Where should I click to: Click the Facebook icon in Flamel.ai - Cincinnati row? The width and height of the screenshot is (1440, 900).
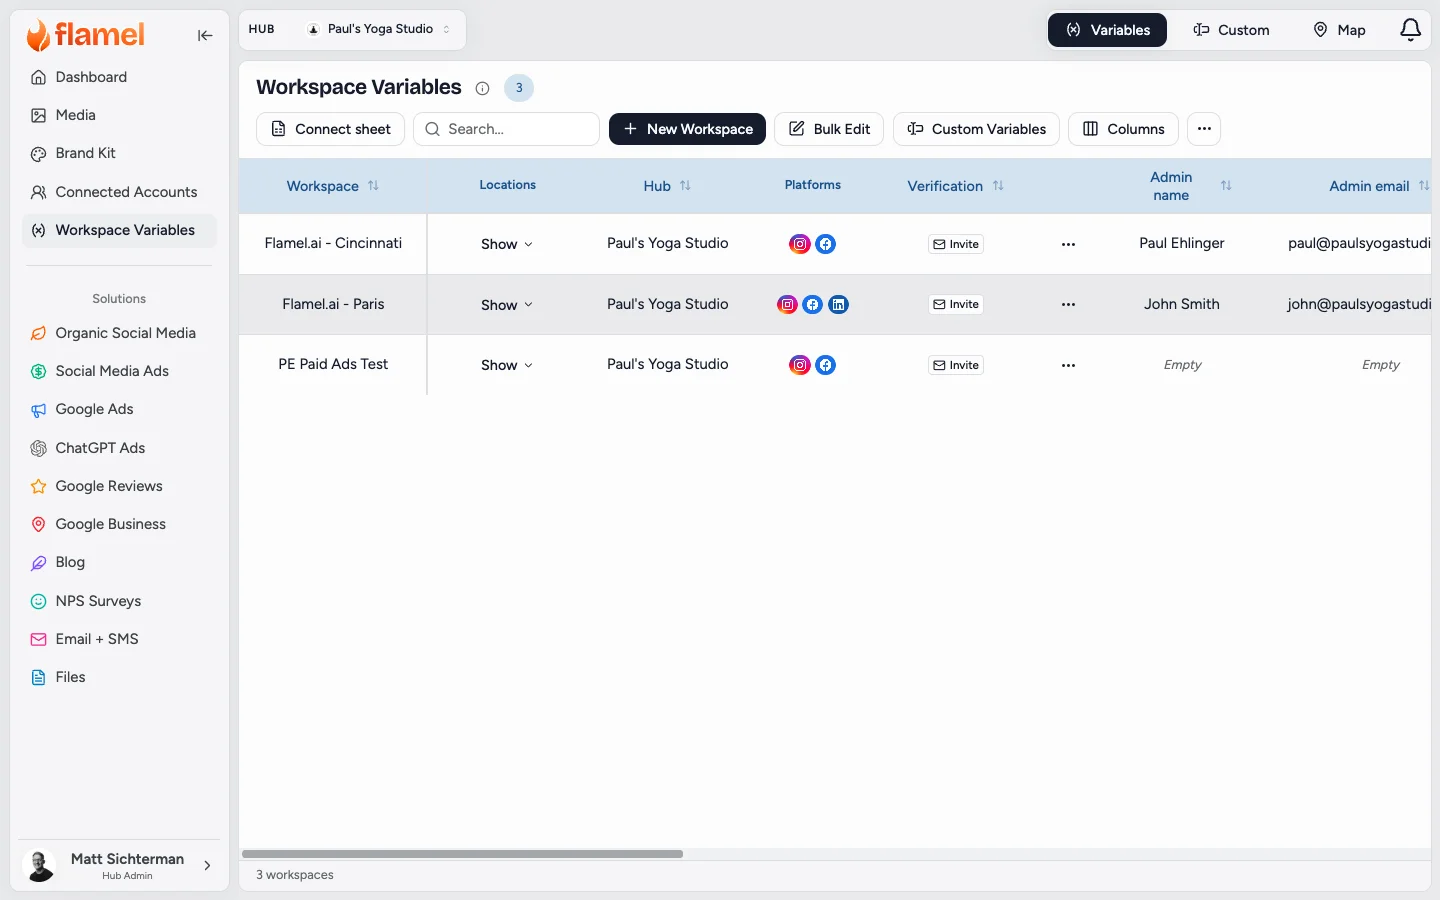coord(825,244)
